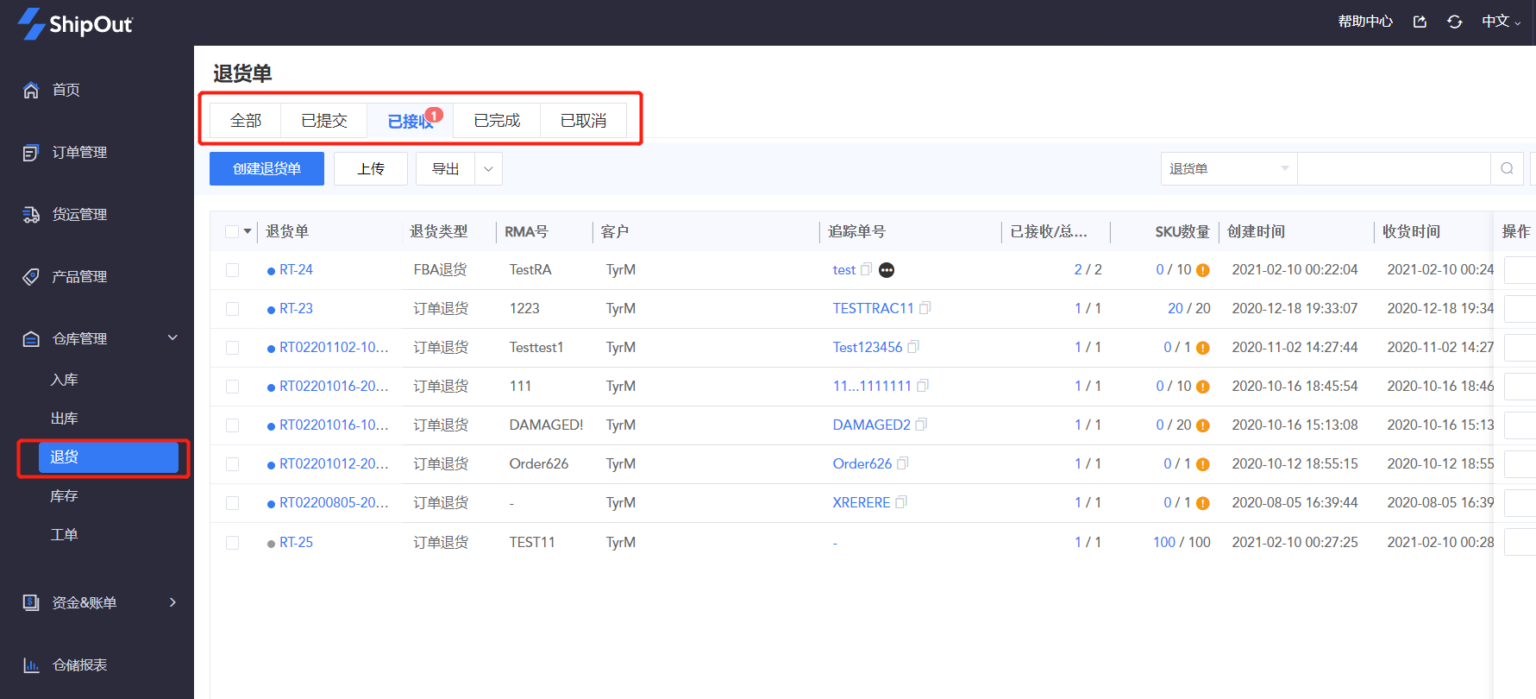Open the 中文 language dropdown

(x=1500, y=21)
